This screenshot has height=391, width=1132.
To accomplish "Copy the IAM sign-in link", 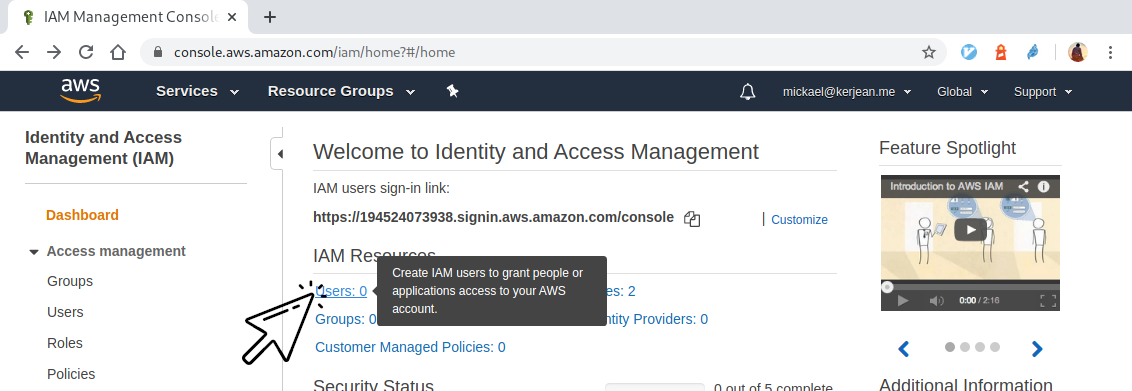I will [692, 219].
